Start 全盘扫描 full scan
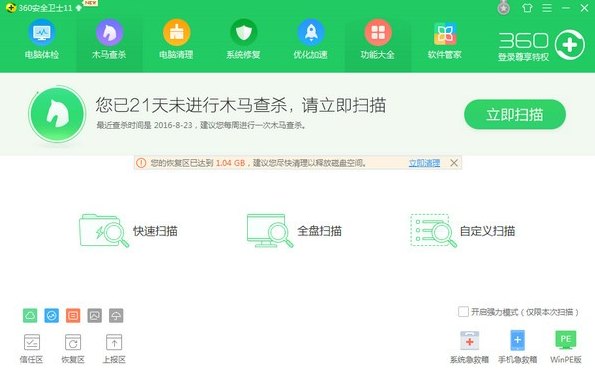The width and height of the screenshot is (595, 382). click(x=294, y=231)
